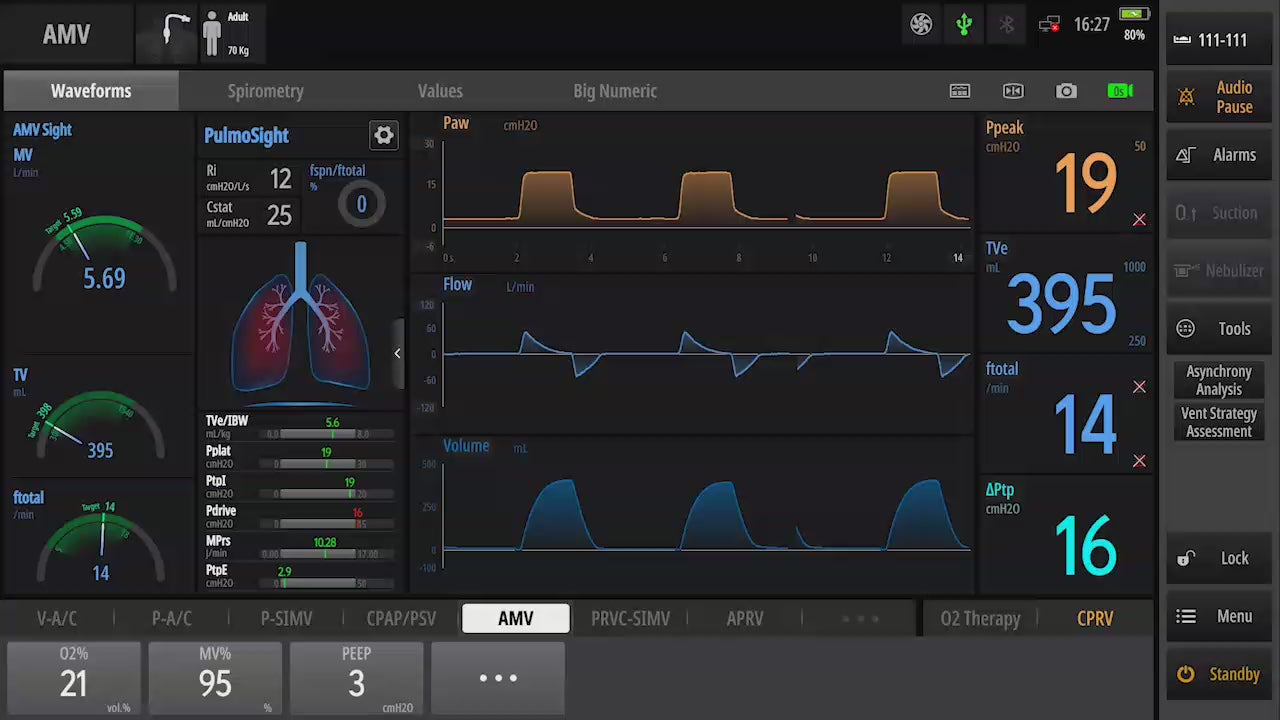The image size is (1280, 720).
Task: Collapse the PulmoSight panel with arrow
Action: (x=397, y=353)
